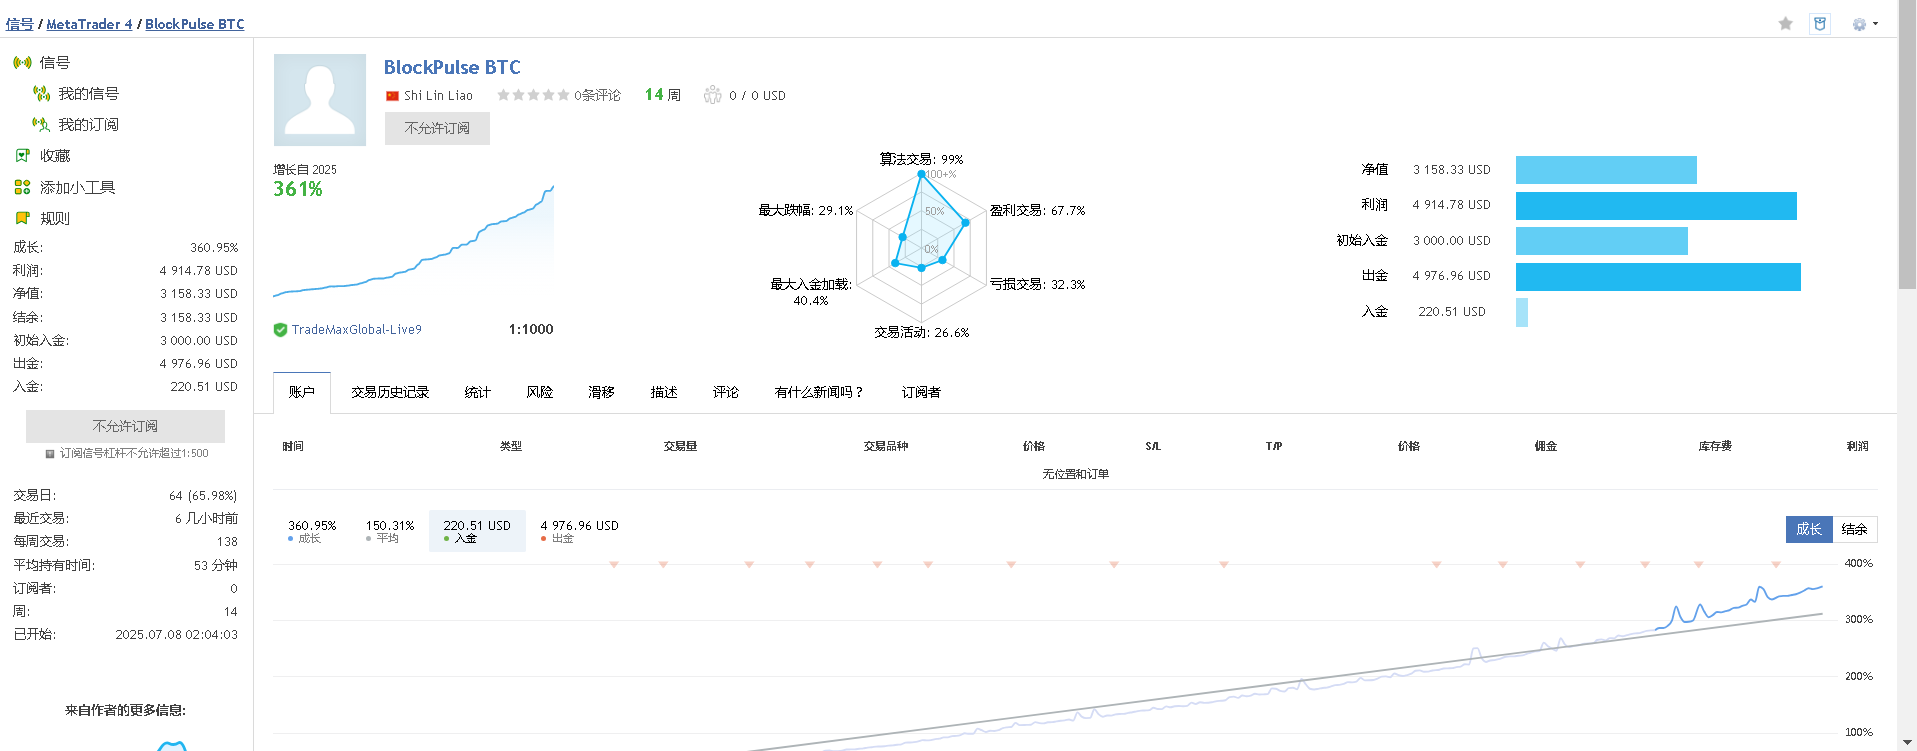The width and height of the screenshot is (1917, 751).
Task: Click the author avatar thumbnail
Action: tap(320, 100)
